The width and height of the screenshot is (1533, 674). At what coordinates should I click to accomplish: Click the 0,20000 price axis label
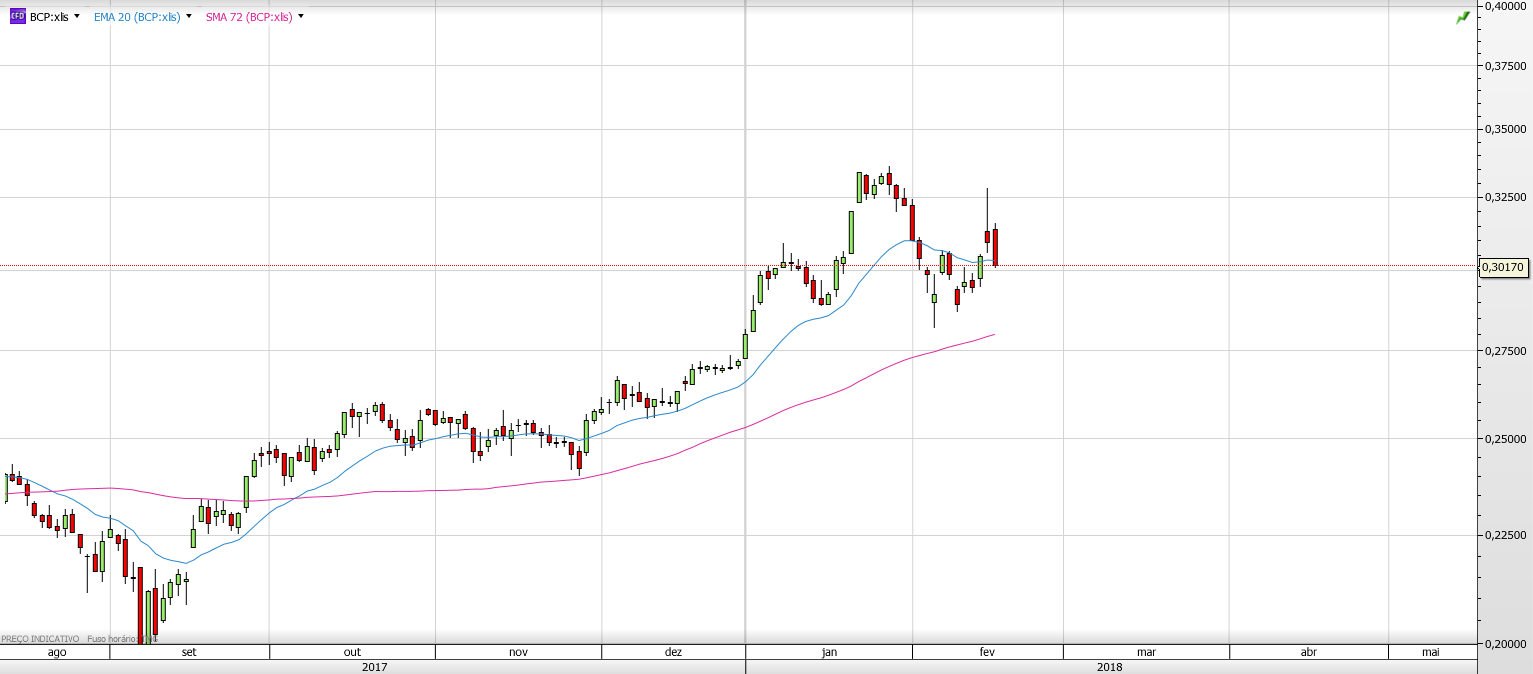(1505, 643)
